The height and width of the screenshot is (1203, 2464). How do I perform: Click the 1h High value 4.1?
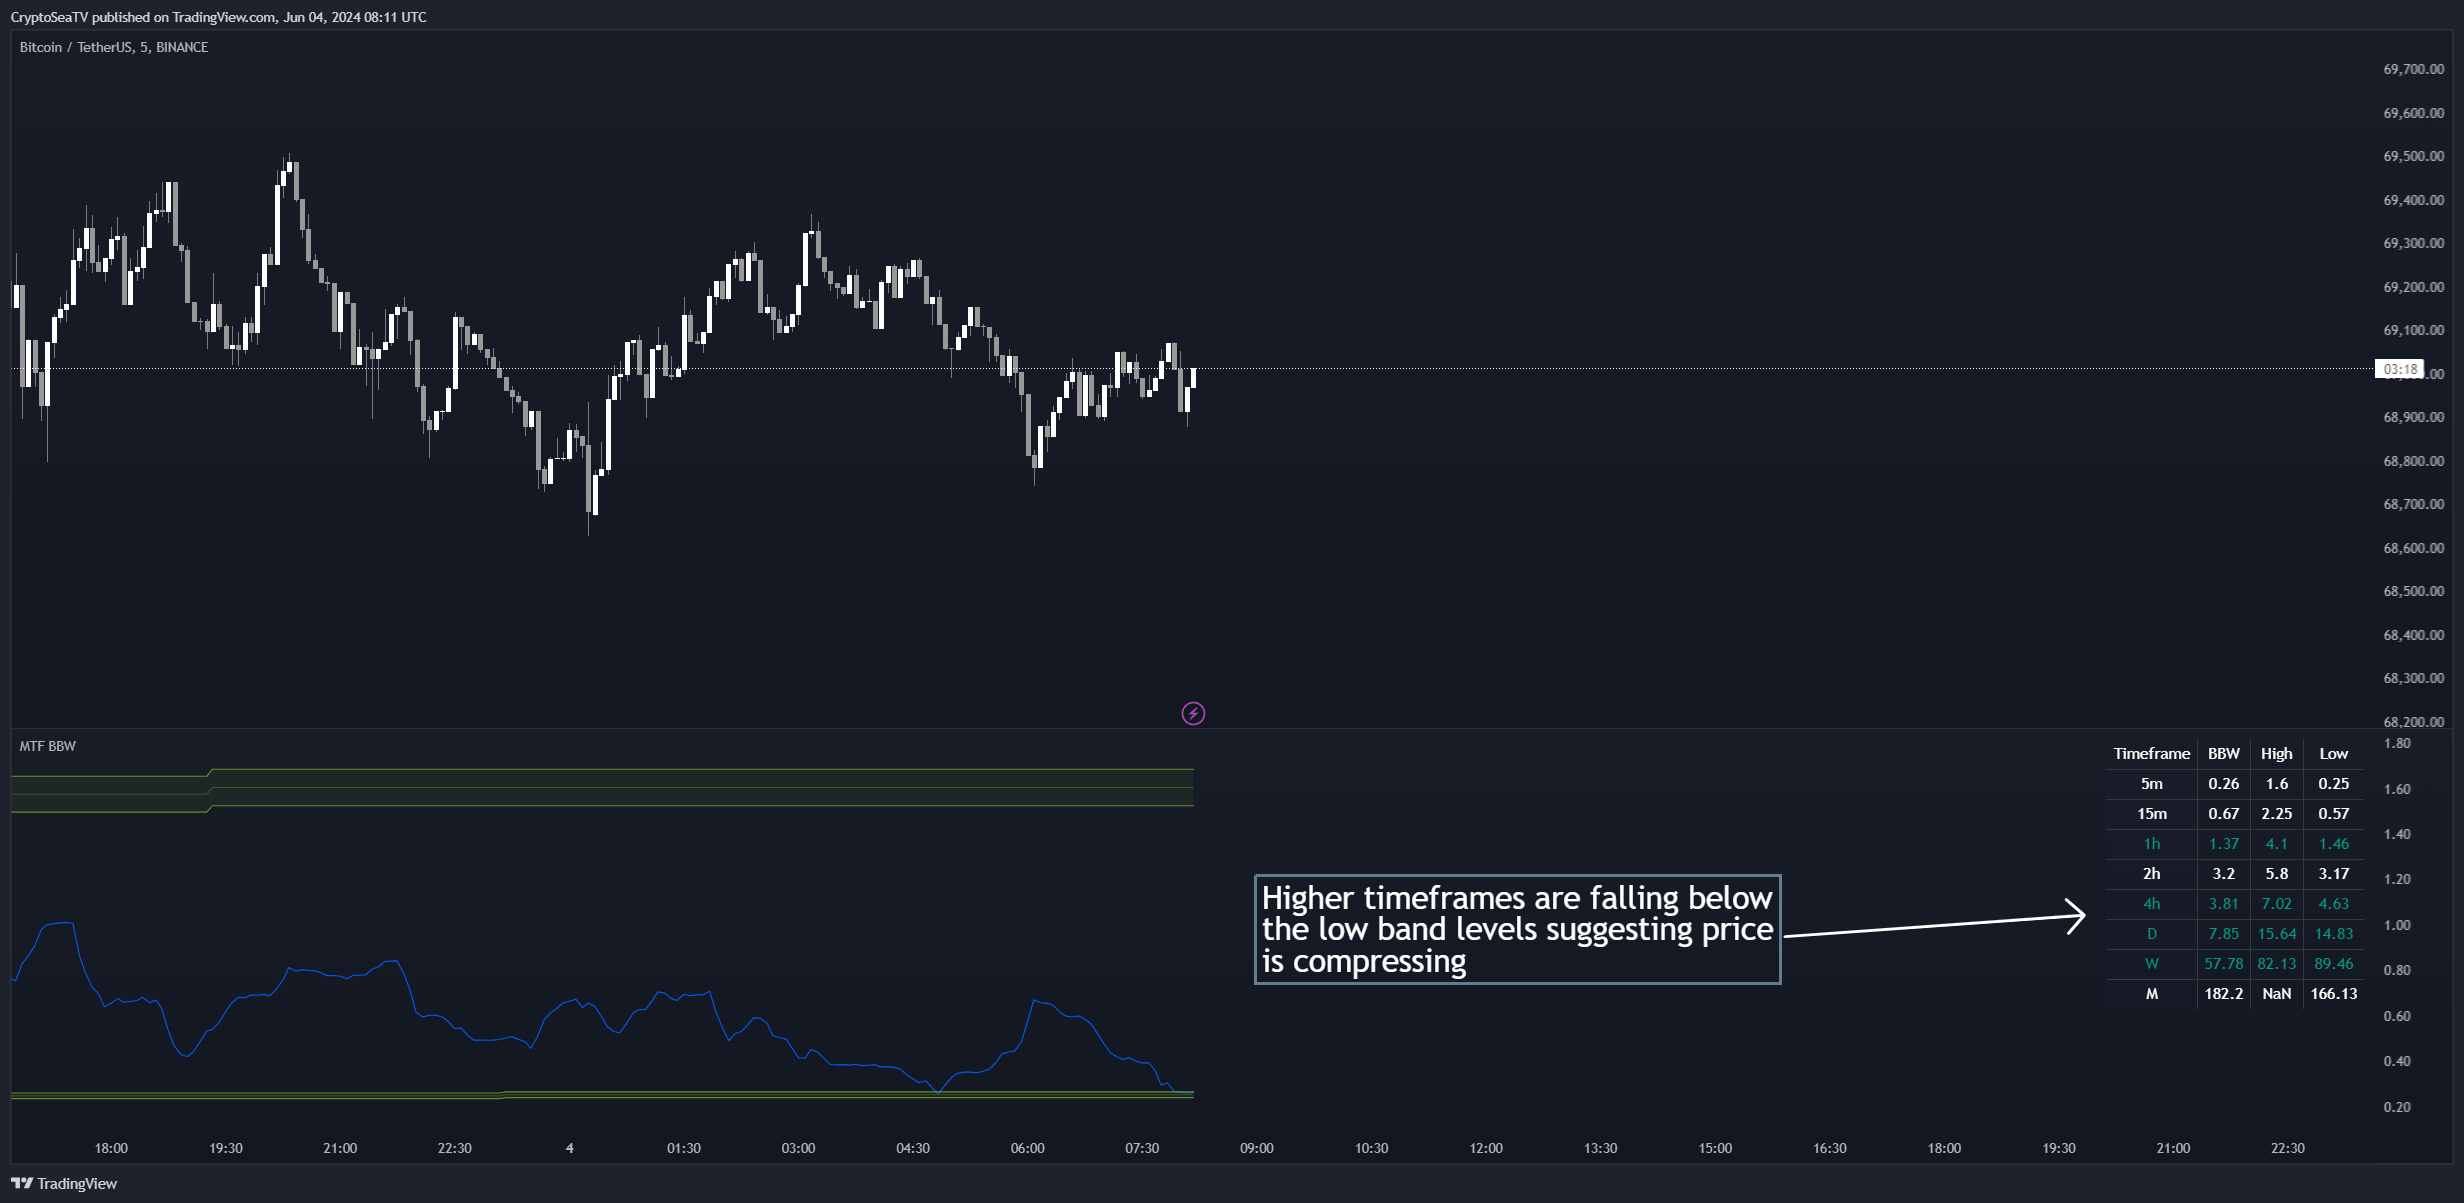[2277, 844]
